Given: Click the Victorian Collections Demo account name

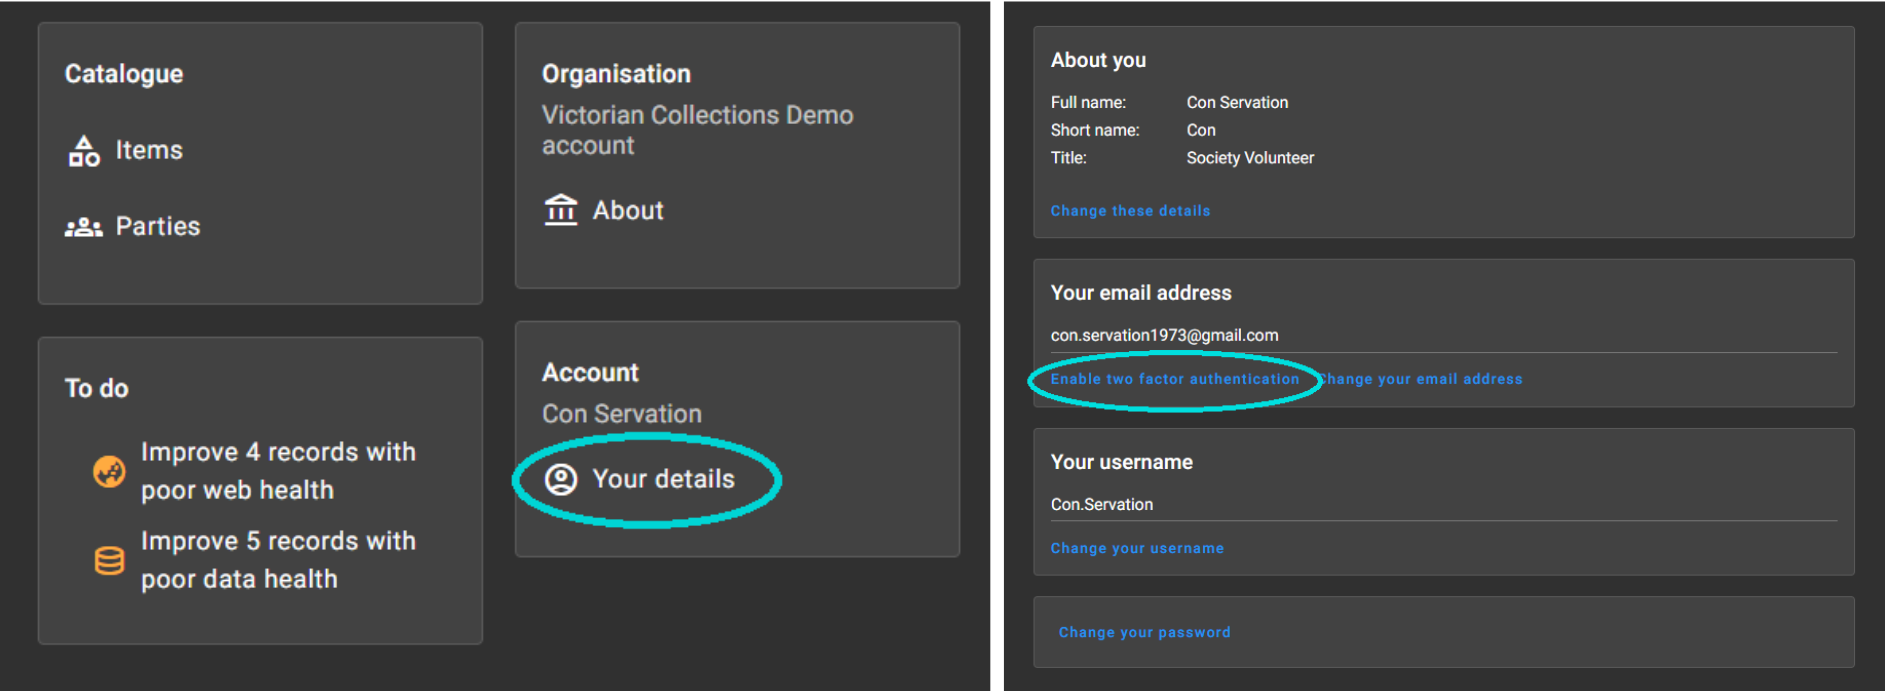Looking at the screenshot, I should [x=697, y=130].
